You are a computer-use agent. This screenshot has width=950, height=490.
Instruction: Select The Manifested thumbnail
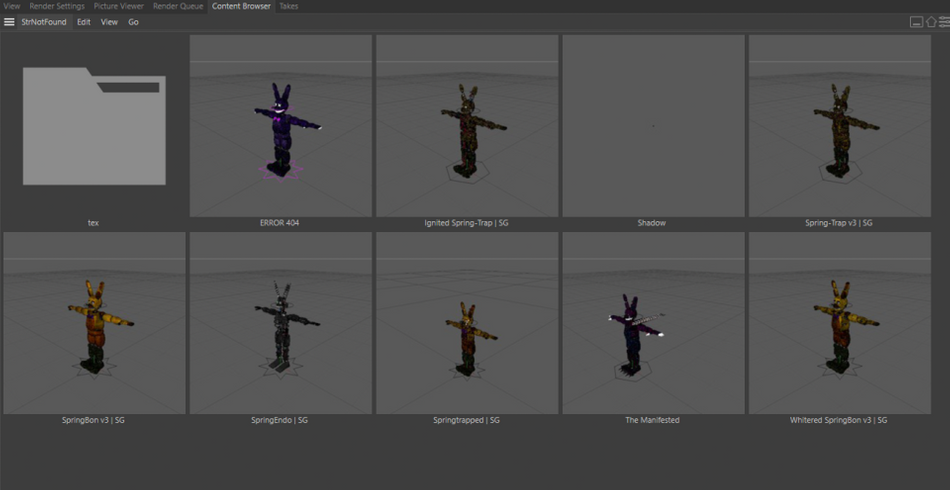pyautogui.click(x=653, y=323)
